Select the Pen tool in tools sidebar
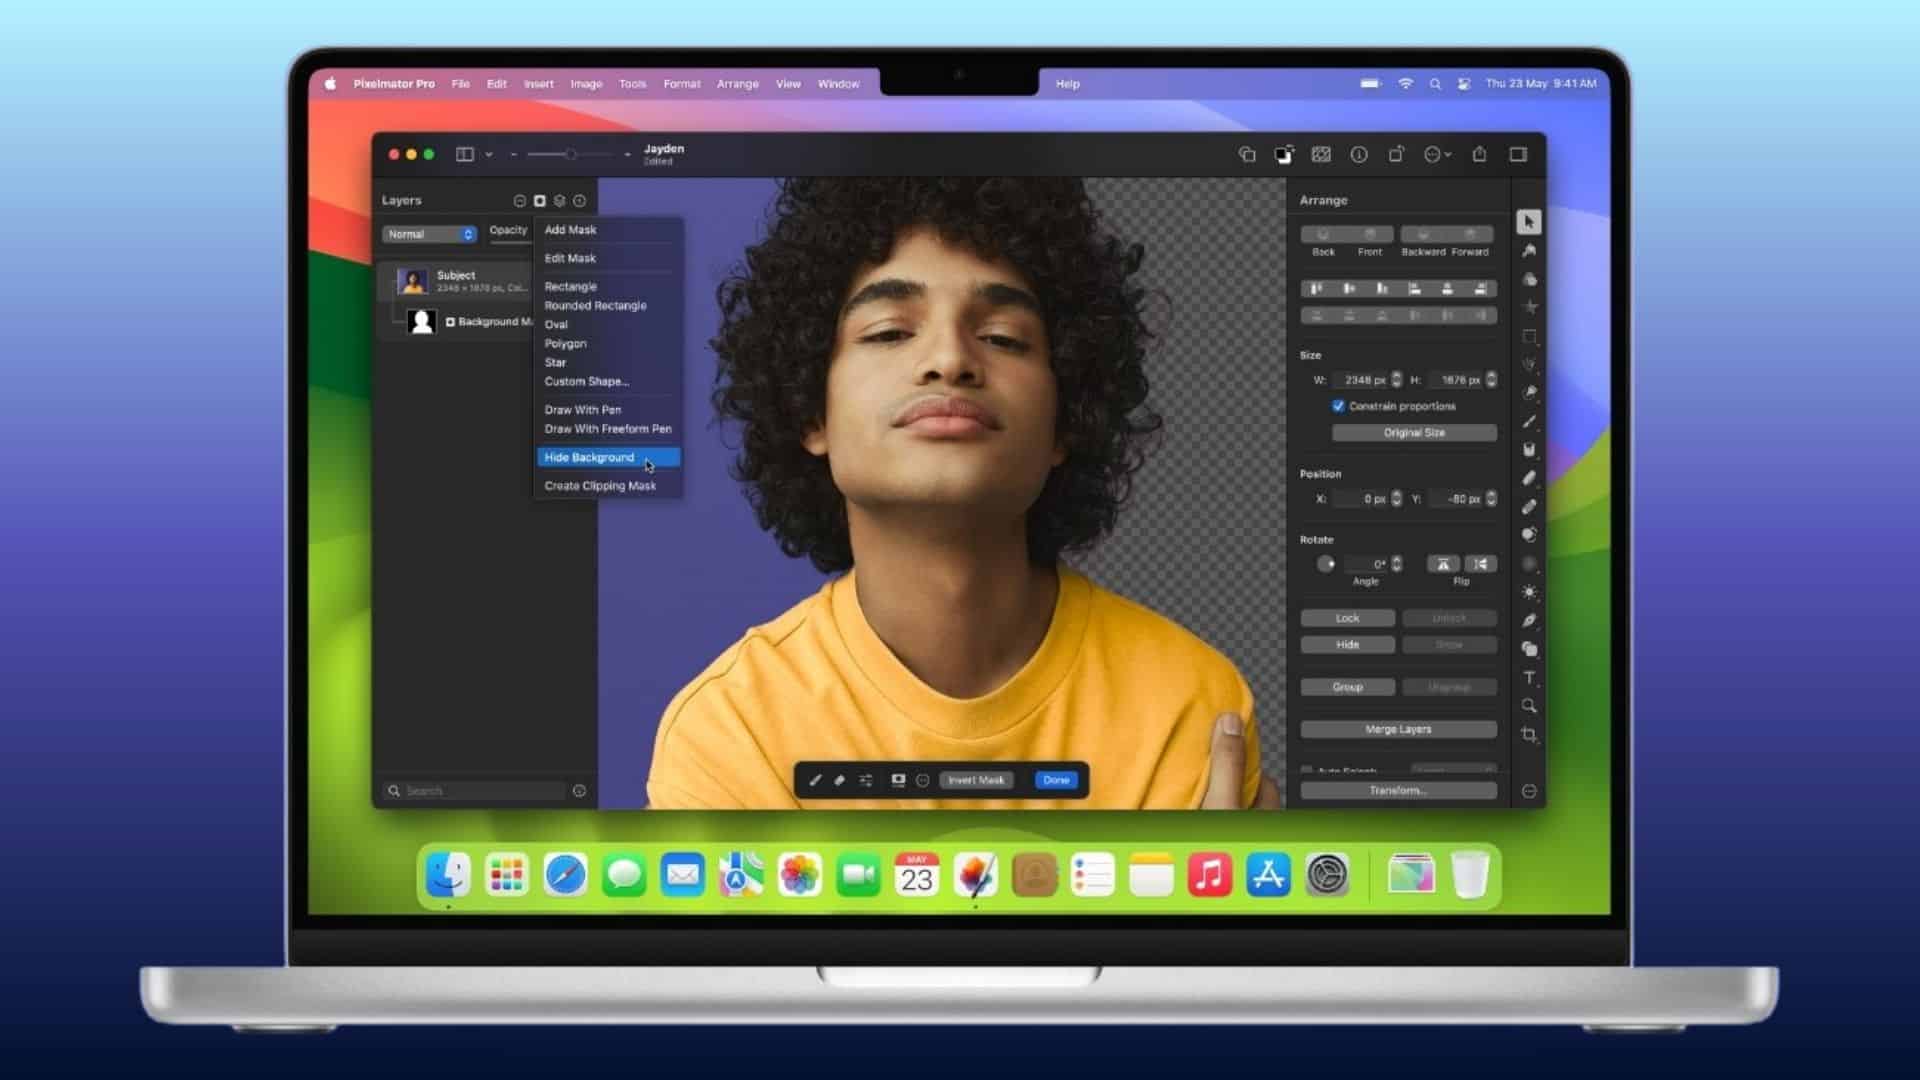 1529,620
